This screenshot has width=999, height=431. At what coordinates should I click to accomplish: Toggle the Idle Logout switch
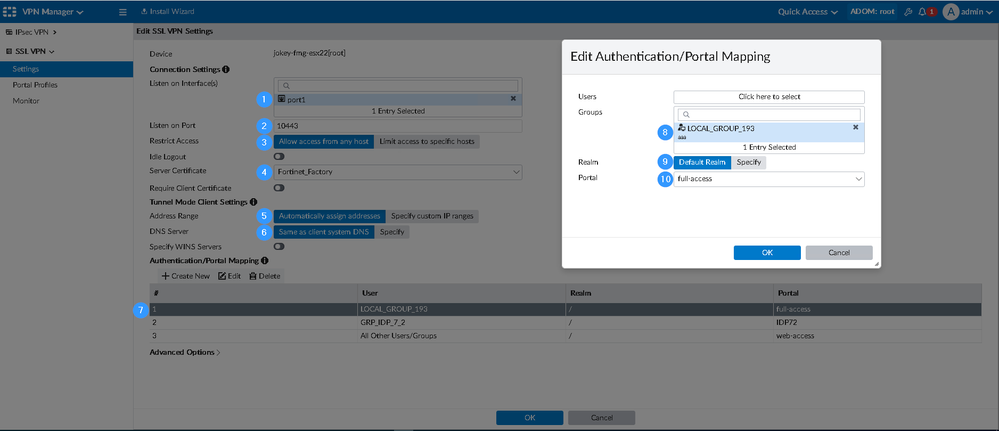click(x=279, y=157)
